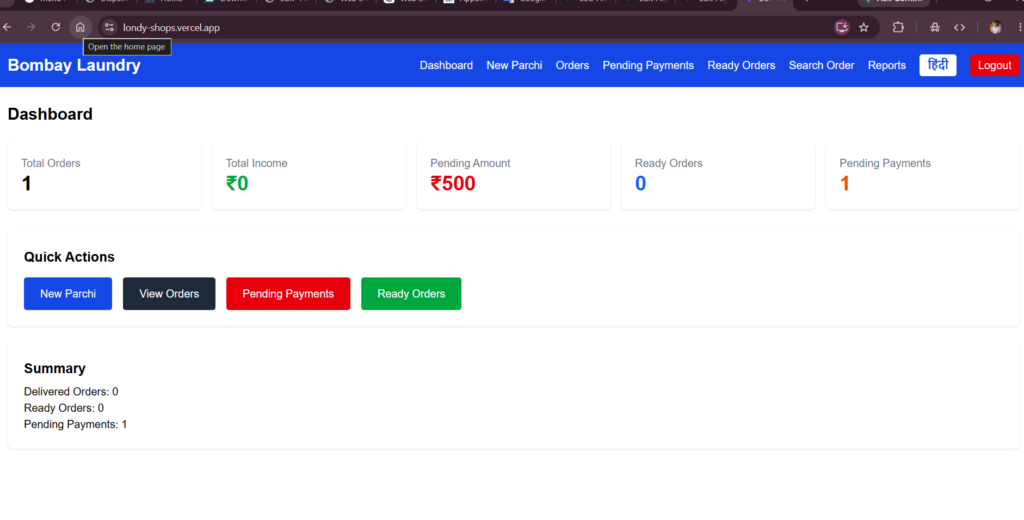
Task: Click the green Ready Orders quick action button
Action: pyautogui.click(x=411, y=294)
